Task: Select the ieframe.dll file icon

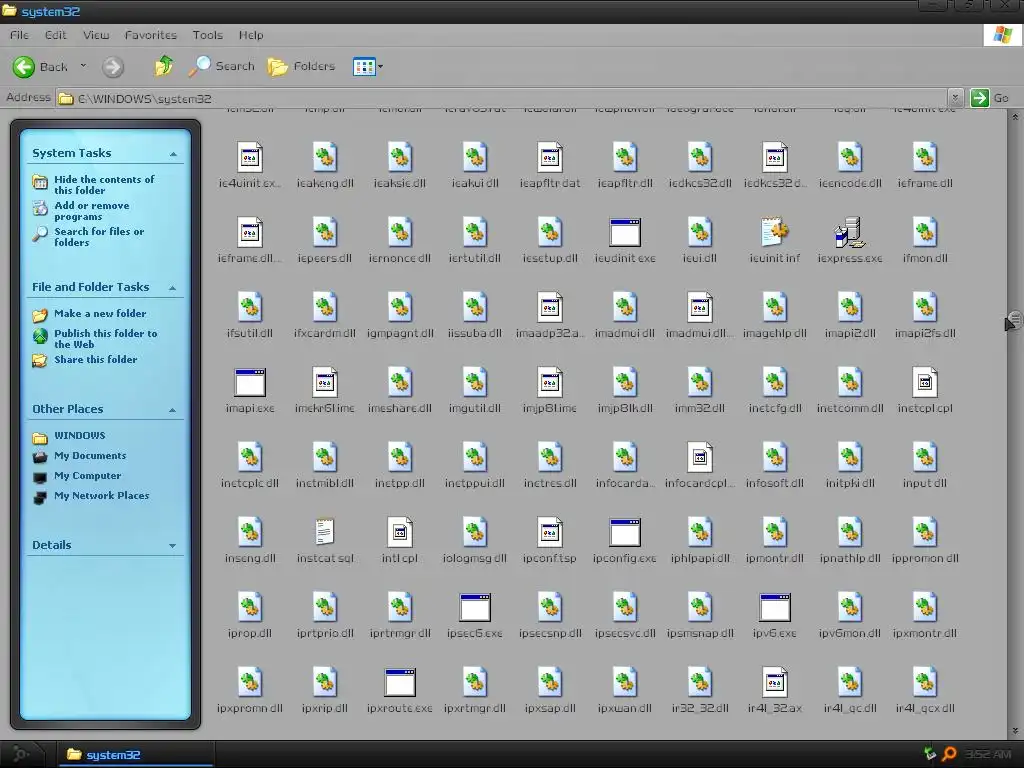Action: pos(924,157)
